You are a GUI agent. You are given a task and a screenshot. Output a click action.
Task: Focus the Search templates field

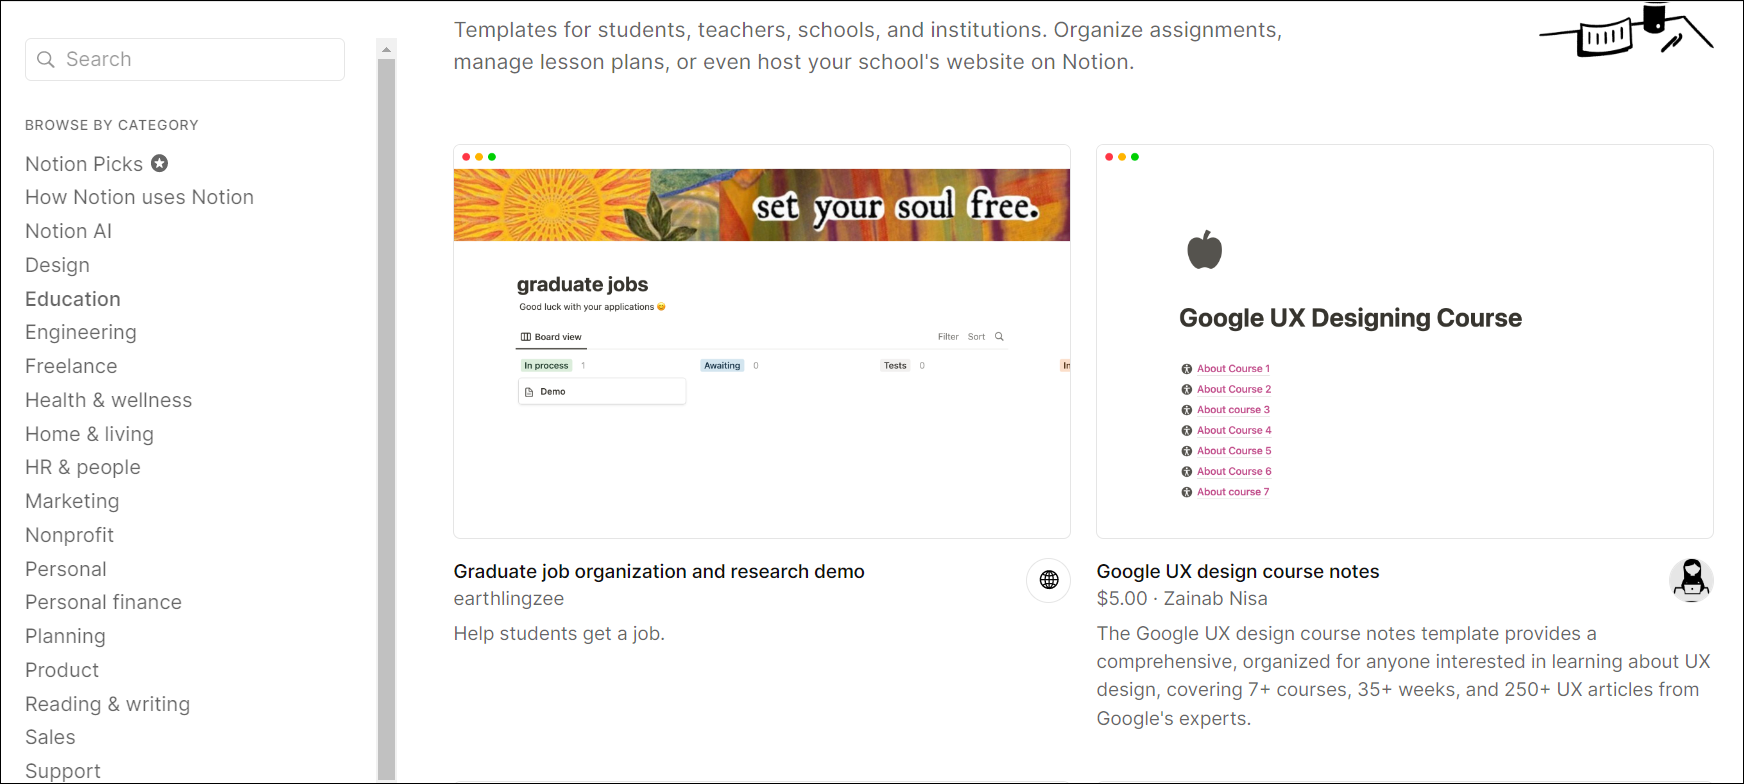185,60
